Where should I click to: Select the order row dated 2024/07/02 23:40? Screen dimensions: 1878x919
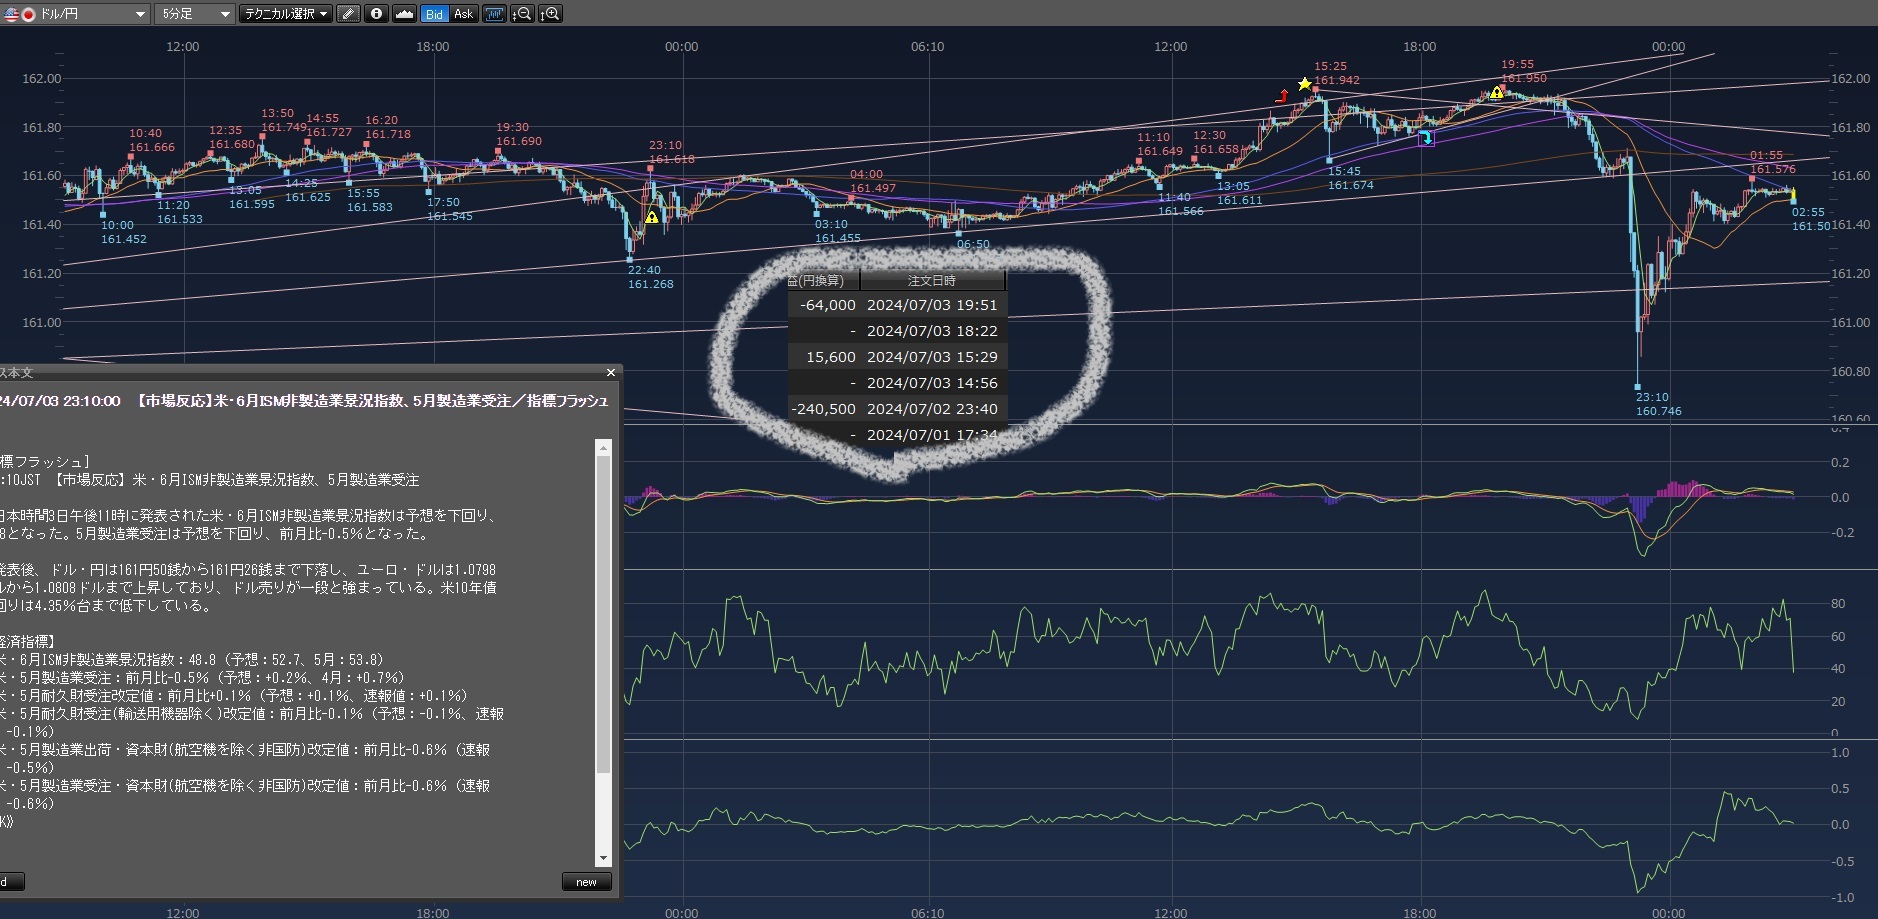coord(931,409)
